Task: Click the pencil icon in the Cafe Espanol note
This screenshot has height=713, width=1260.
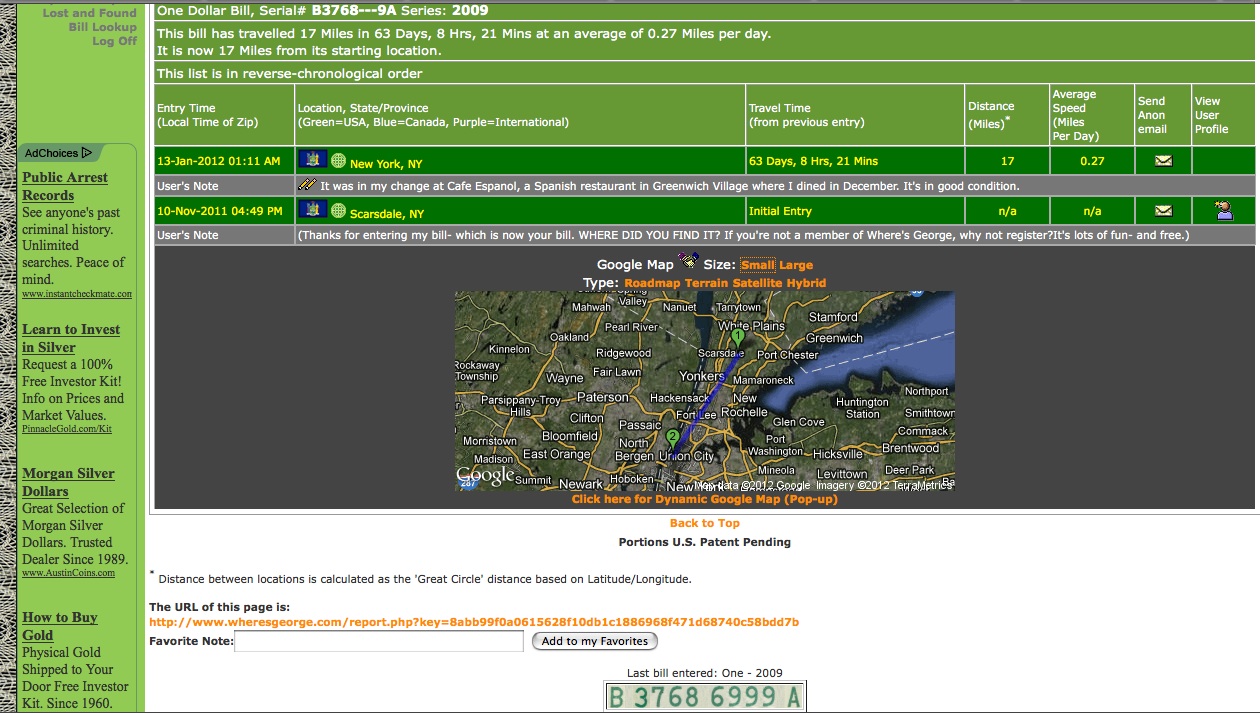Action: click(307, 185)
